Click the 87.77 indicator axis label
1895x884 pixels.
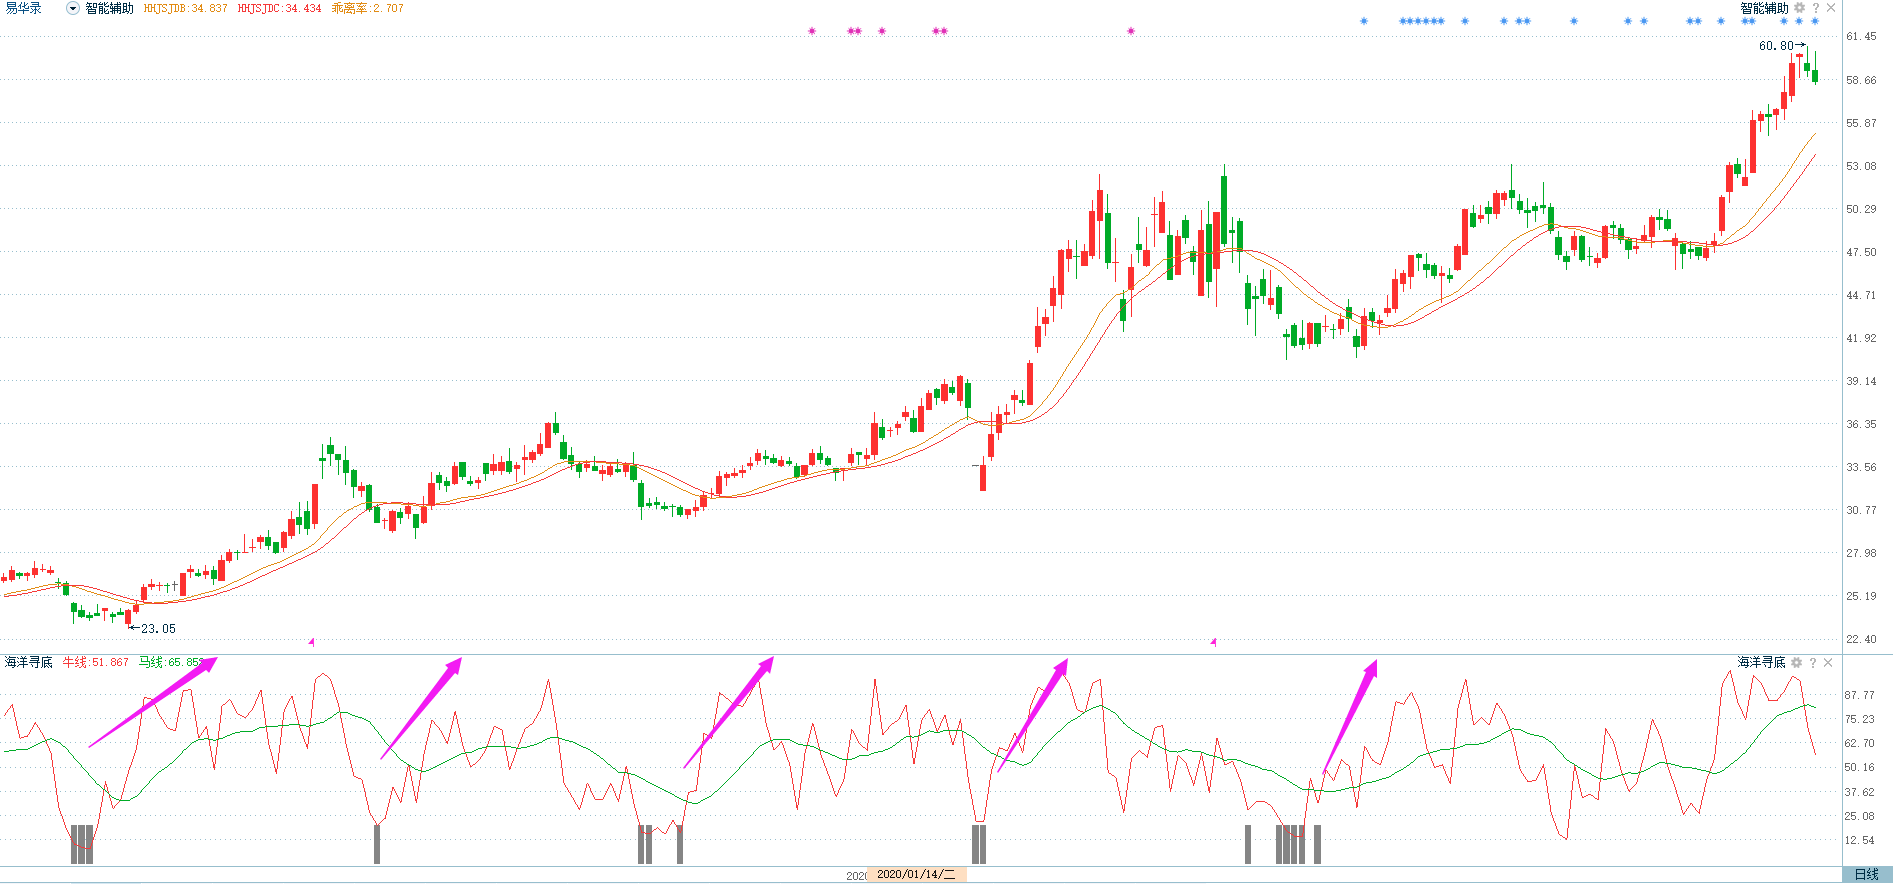click(x=1860, y=695)
